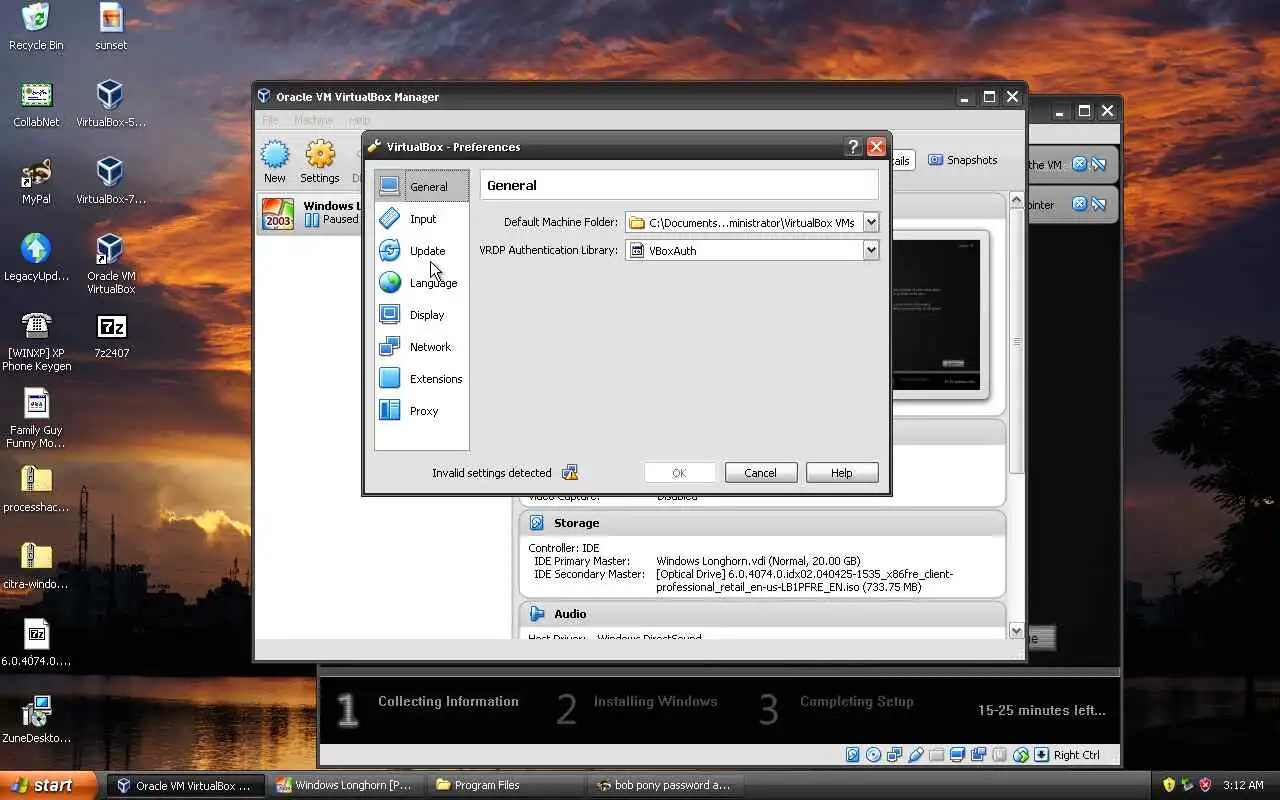Click the red security shield tray icon
Screen dimensions: 1280x800
1205,785
